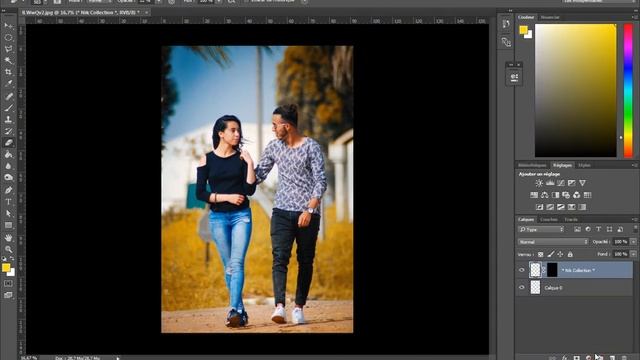640x360 pixels.
Task: Toggle adjustment layer filter
Action: [x=588, y=229]
